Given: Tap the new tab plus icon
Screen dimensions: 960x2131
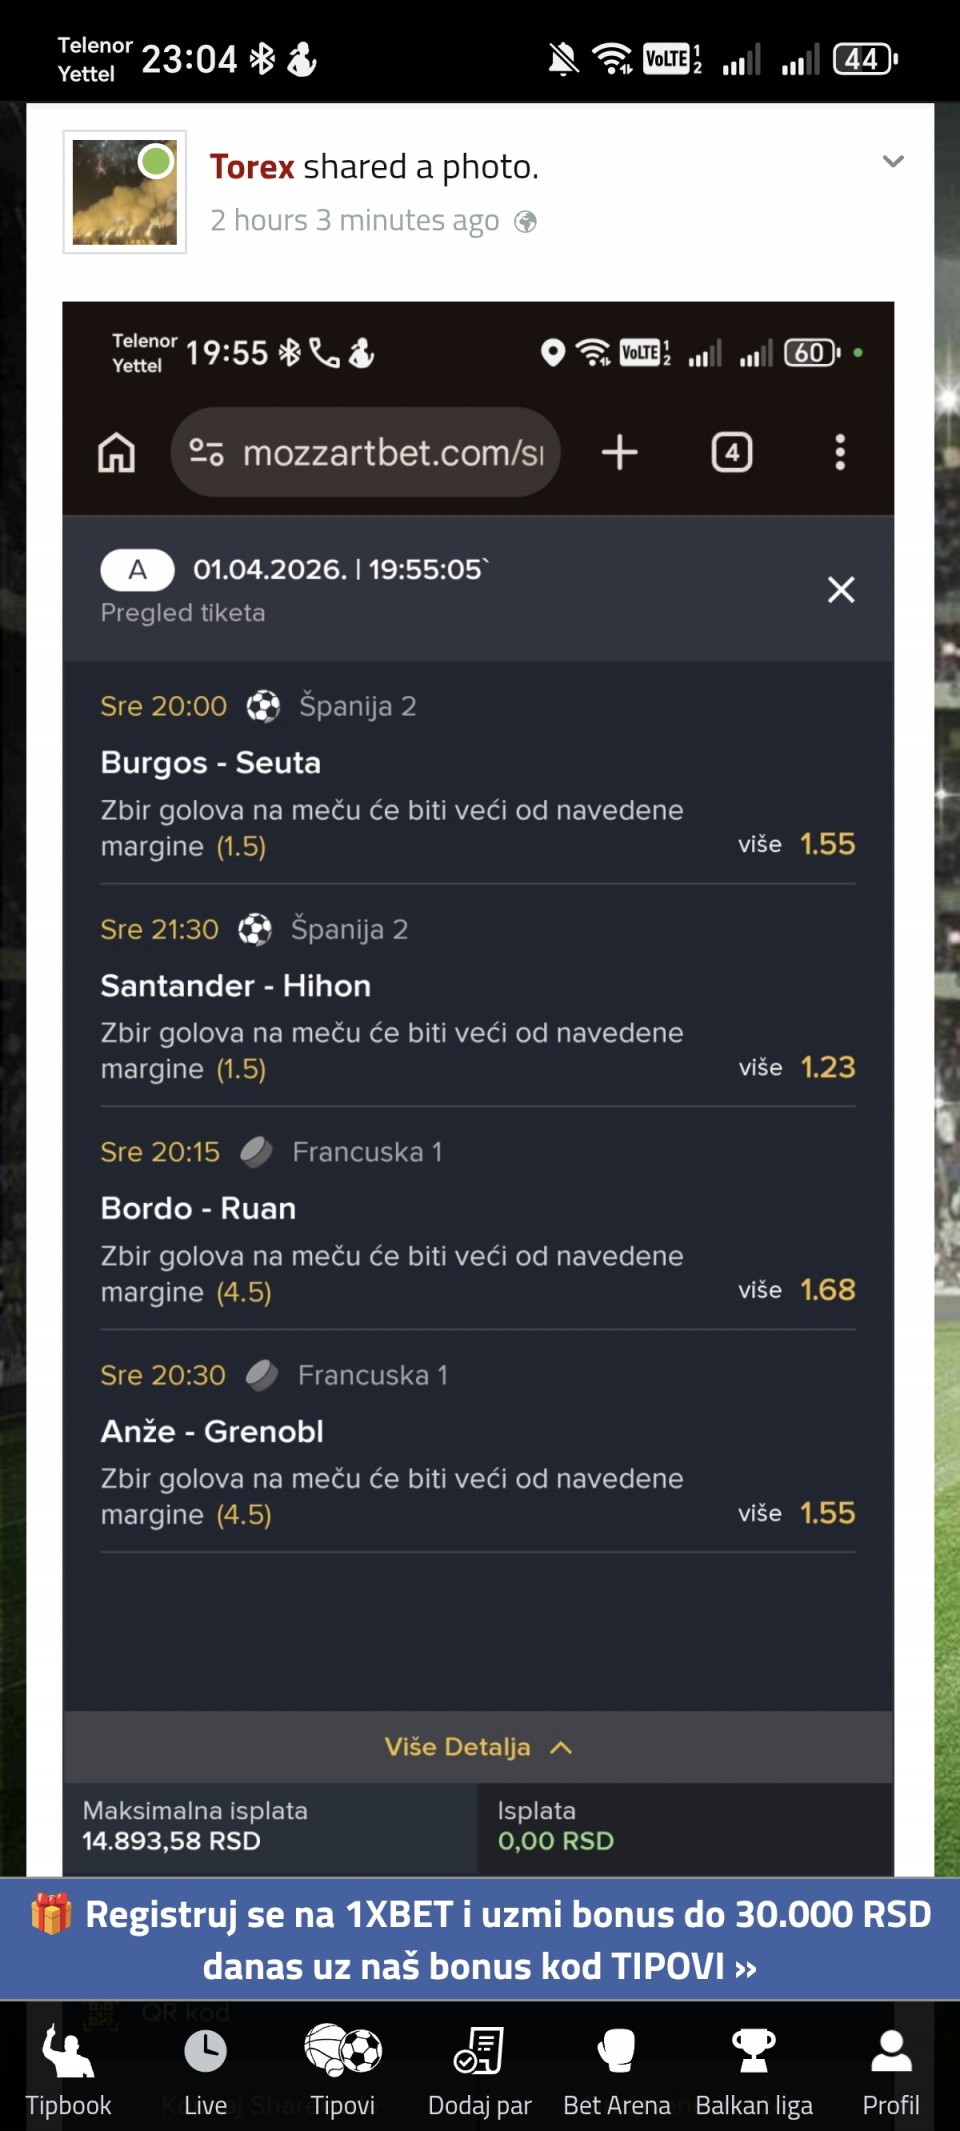Looking at the screenshot, I should [x=620, y=453].
